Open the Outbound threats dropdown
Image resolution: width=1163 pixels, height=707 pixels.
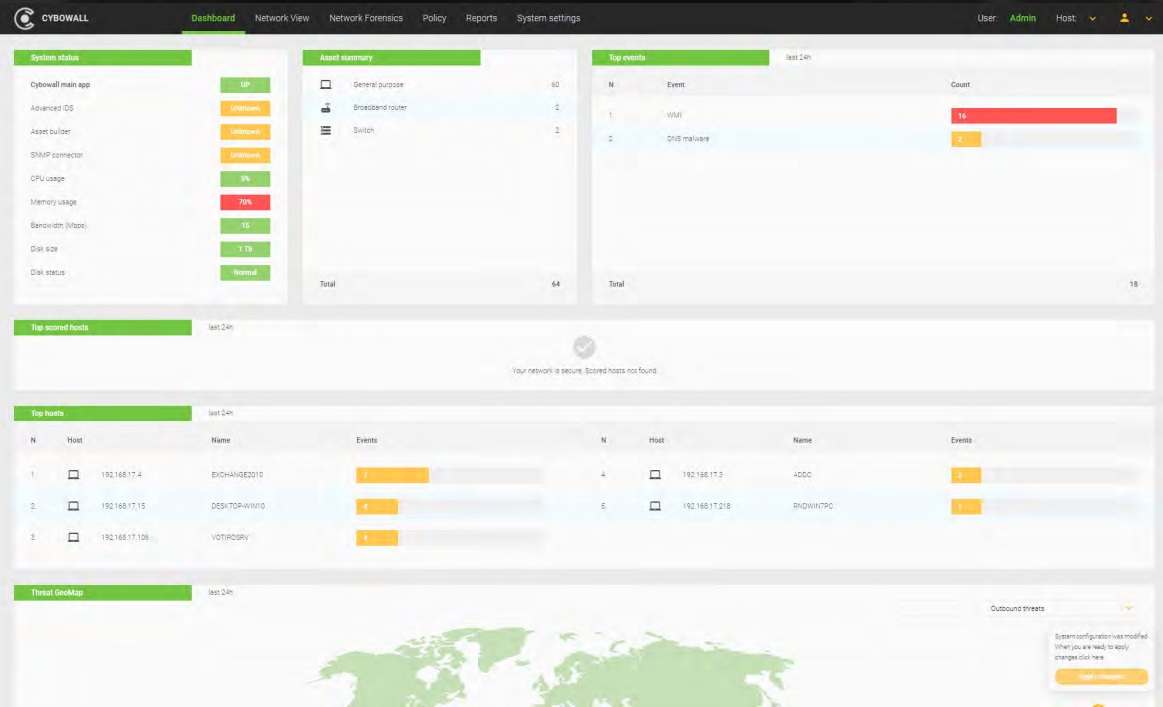coord(1061,608)
